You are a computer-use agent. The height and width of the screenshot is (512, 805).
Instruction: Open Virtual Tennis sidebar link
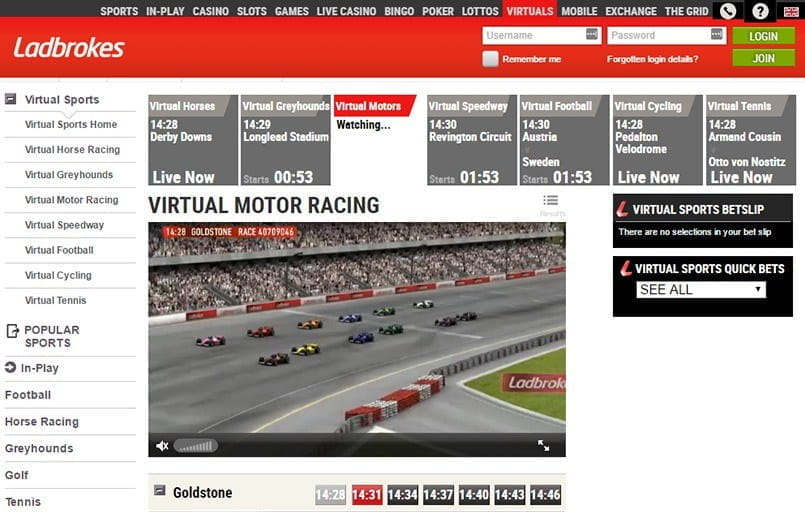coord(55,300)
